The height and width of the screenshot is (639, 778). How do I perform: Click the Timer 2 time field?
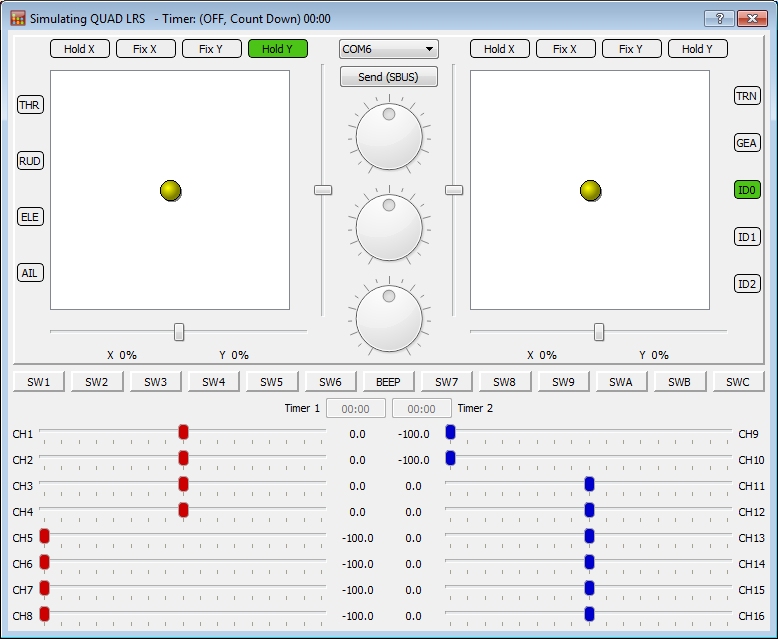pyautogui.click(x=422, y=408)
